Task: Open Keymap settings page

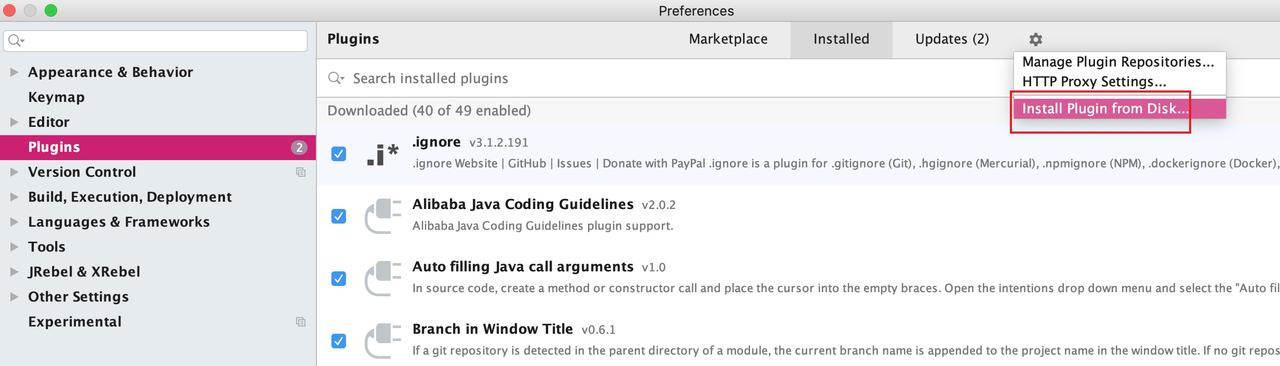Action: 56,97
